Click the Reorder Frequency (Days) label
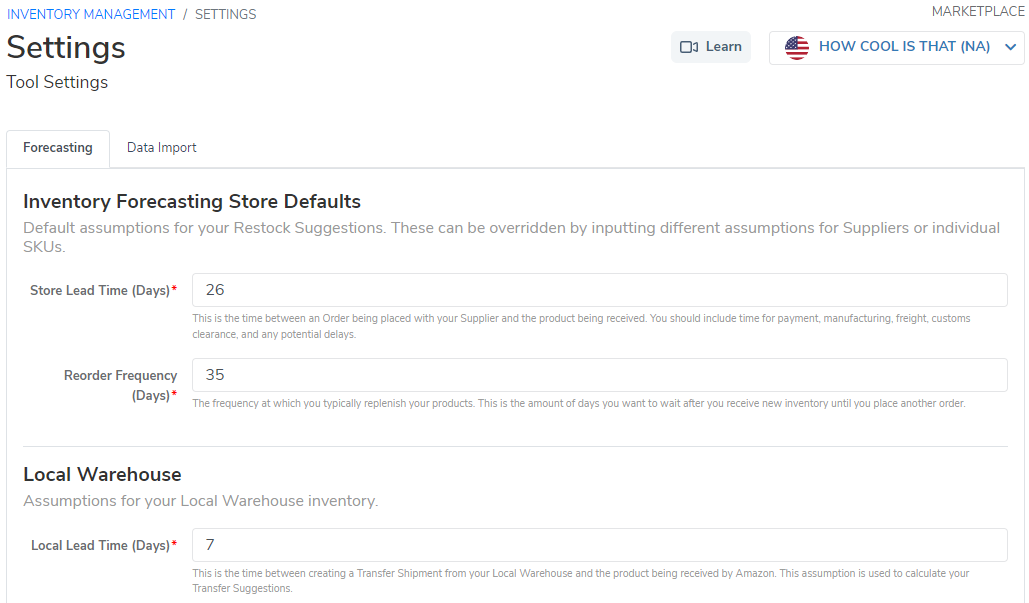Screen dimensions: 1029x603 [120, 385]
